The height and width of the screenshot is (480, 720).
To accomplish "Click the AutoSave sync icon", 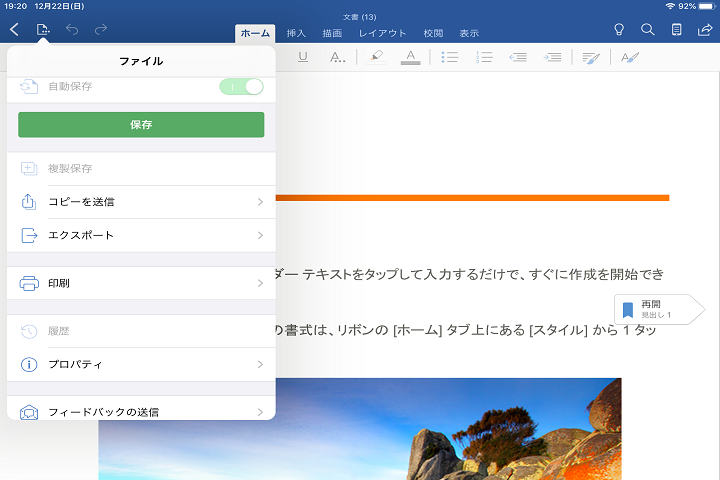I will (x=29, y=86).
